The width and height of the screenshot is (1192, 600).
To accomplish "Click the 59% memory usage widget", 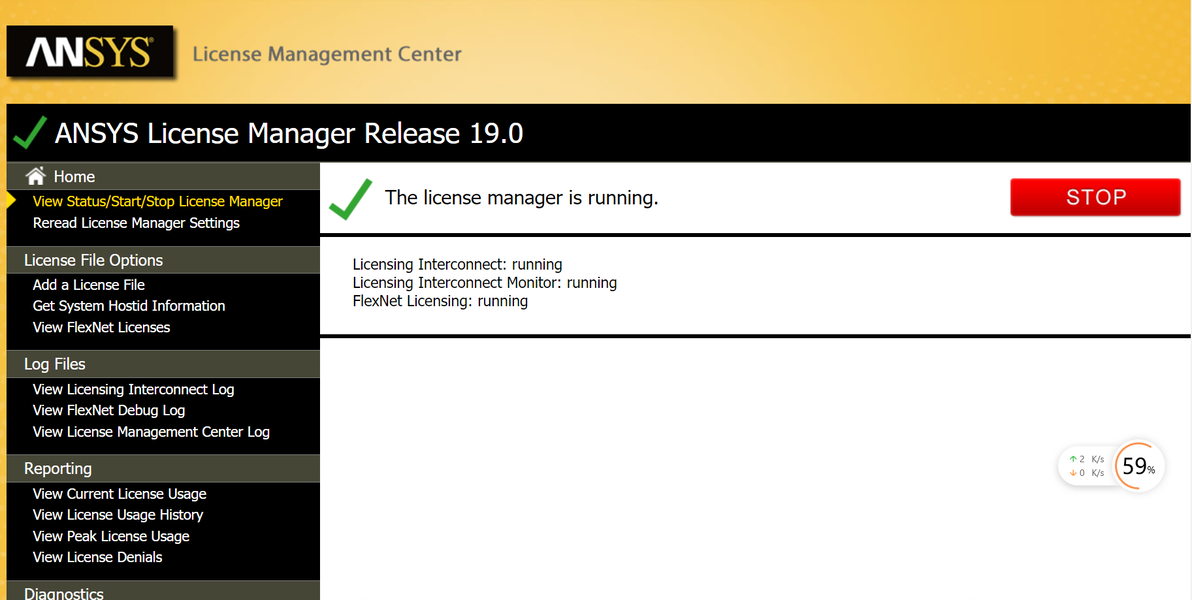I will [x=1139, y=466].
